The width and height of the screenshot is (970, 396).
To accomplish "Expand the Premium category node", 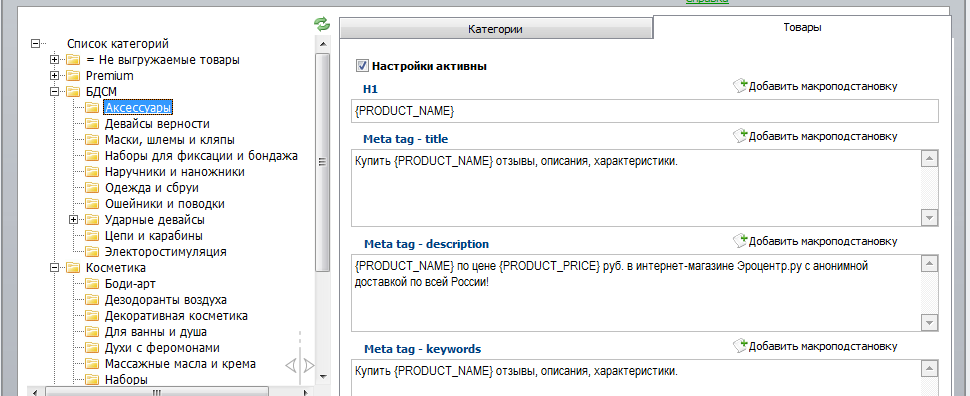I will click(x=54, y=76).
